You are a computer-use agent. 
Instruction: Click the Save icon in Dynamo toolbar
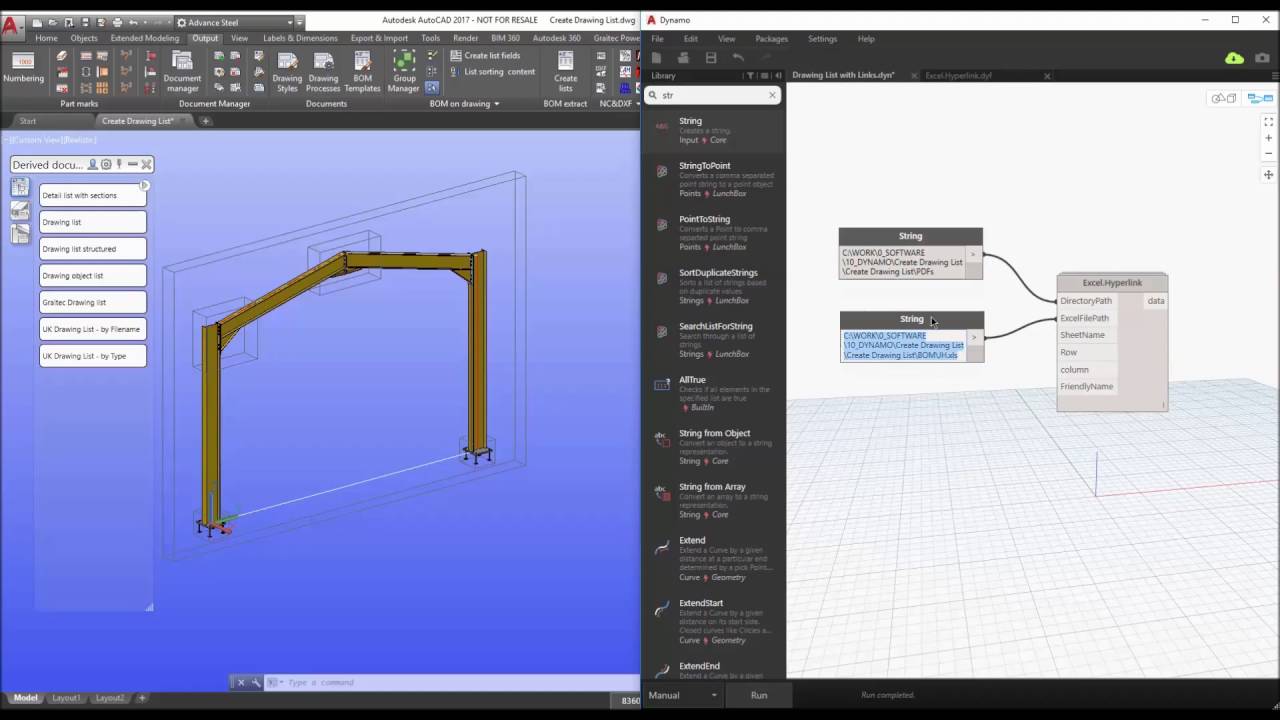(x=711, y=58)
